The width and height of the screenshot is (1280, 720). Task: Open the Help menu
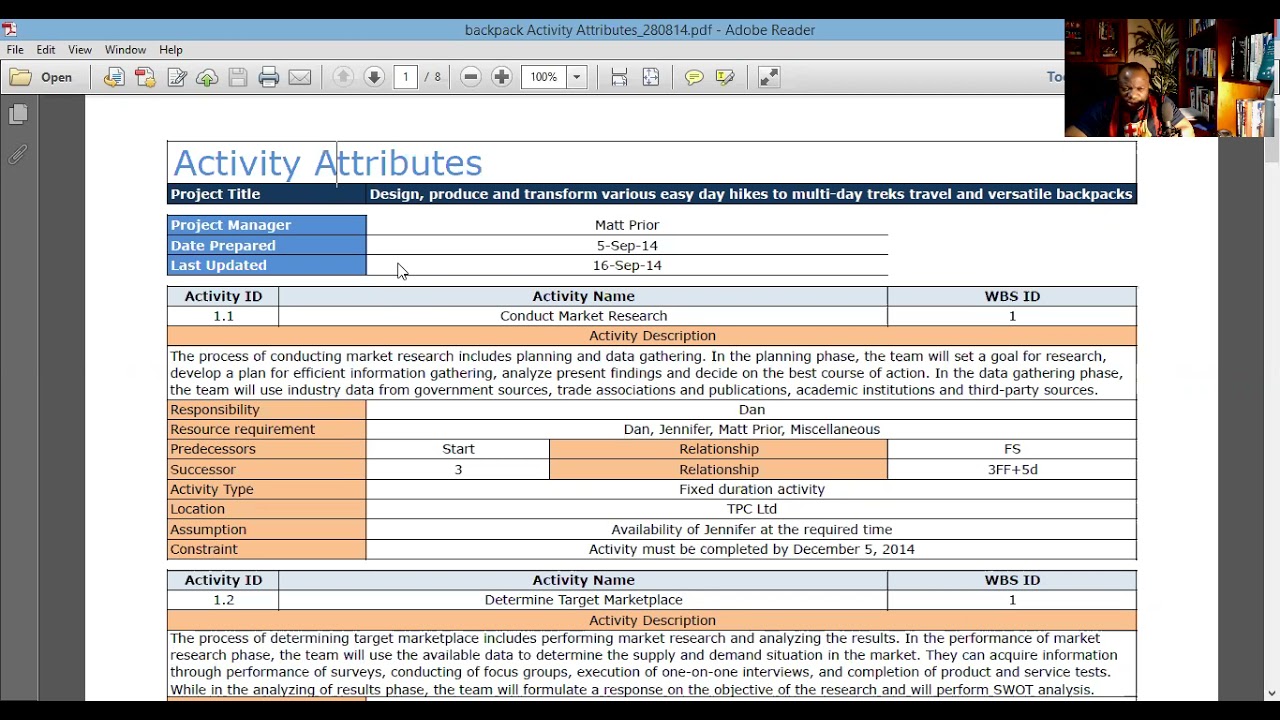[x=171, y=49]
